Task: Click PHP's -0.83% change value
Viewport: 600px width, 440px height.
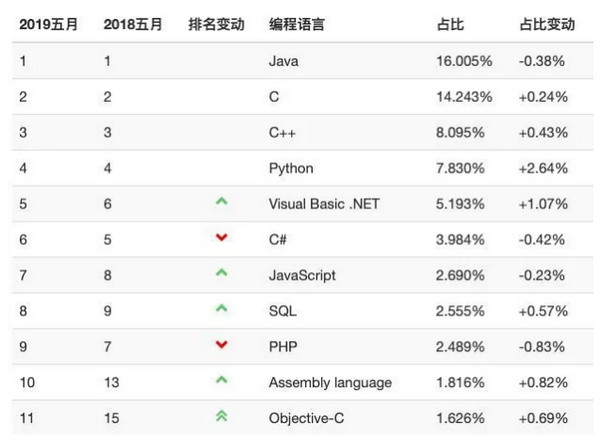Action: pyautogui.click(x=543, y=346)
